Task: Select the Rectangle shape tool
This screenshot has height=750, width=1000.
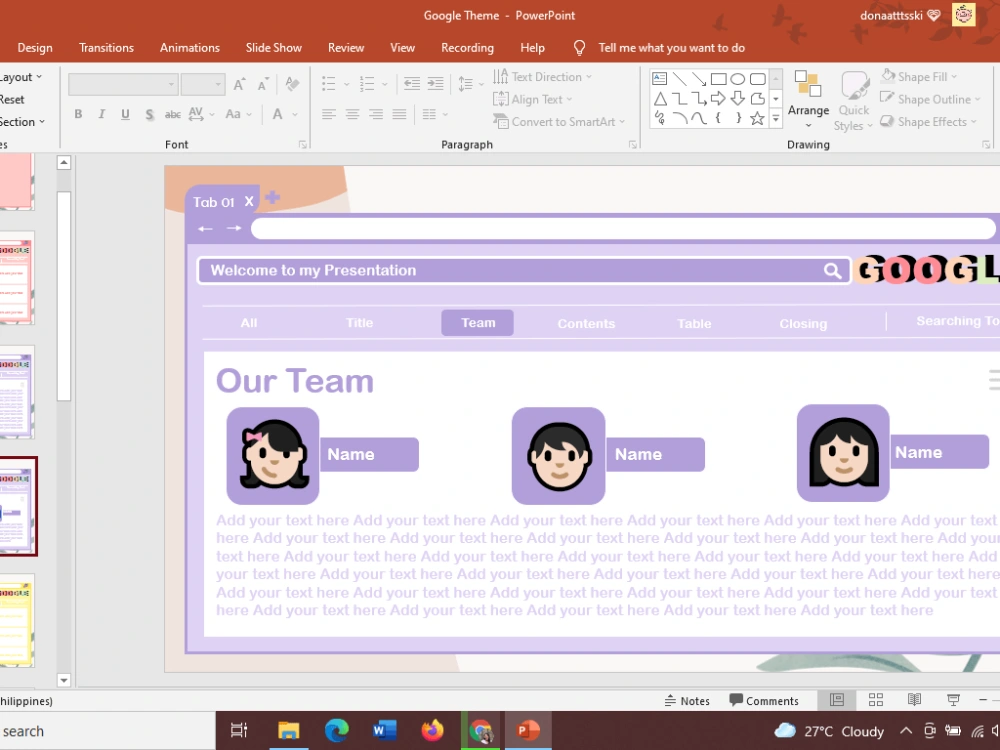Action: click(718, 79)
